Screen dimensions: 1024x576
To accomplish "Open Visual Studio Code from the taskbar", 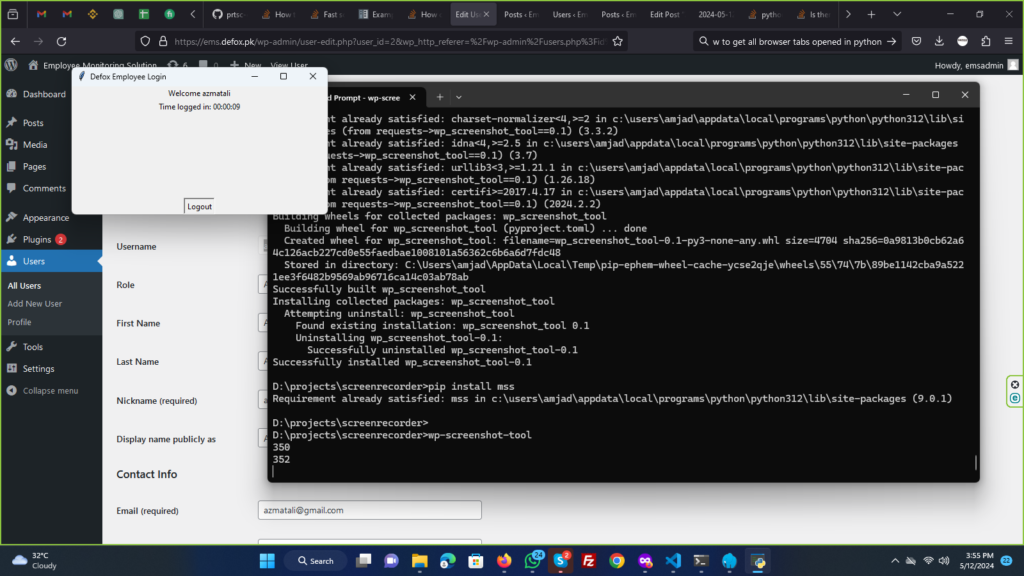I will [x=673, y=561].
